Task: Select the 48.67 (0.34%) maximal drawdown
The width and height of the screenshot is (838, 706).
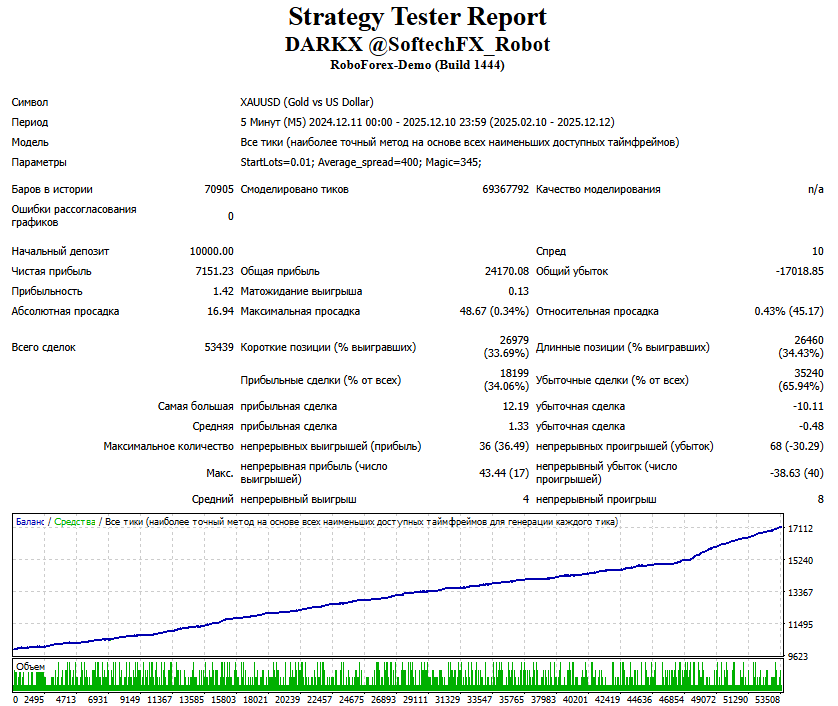Action: coord(494,311)
